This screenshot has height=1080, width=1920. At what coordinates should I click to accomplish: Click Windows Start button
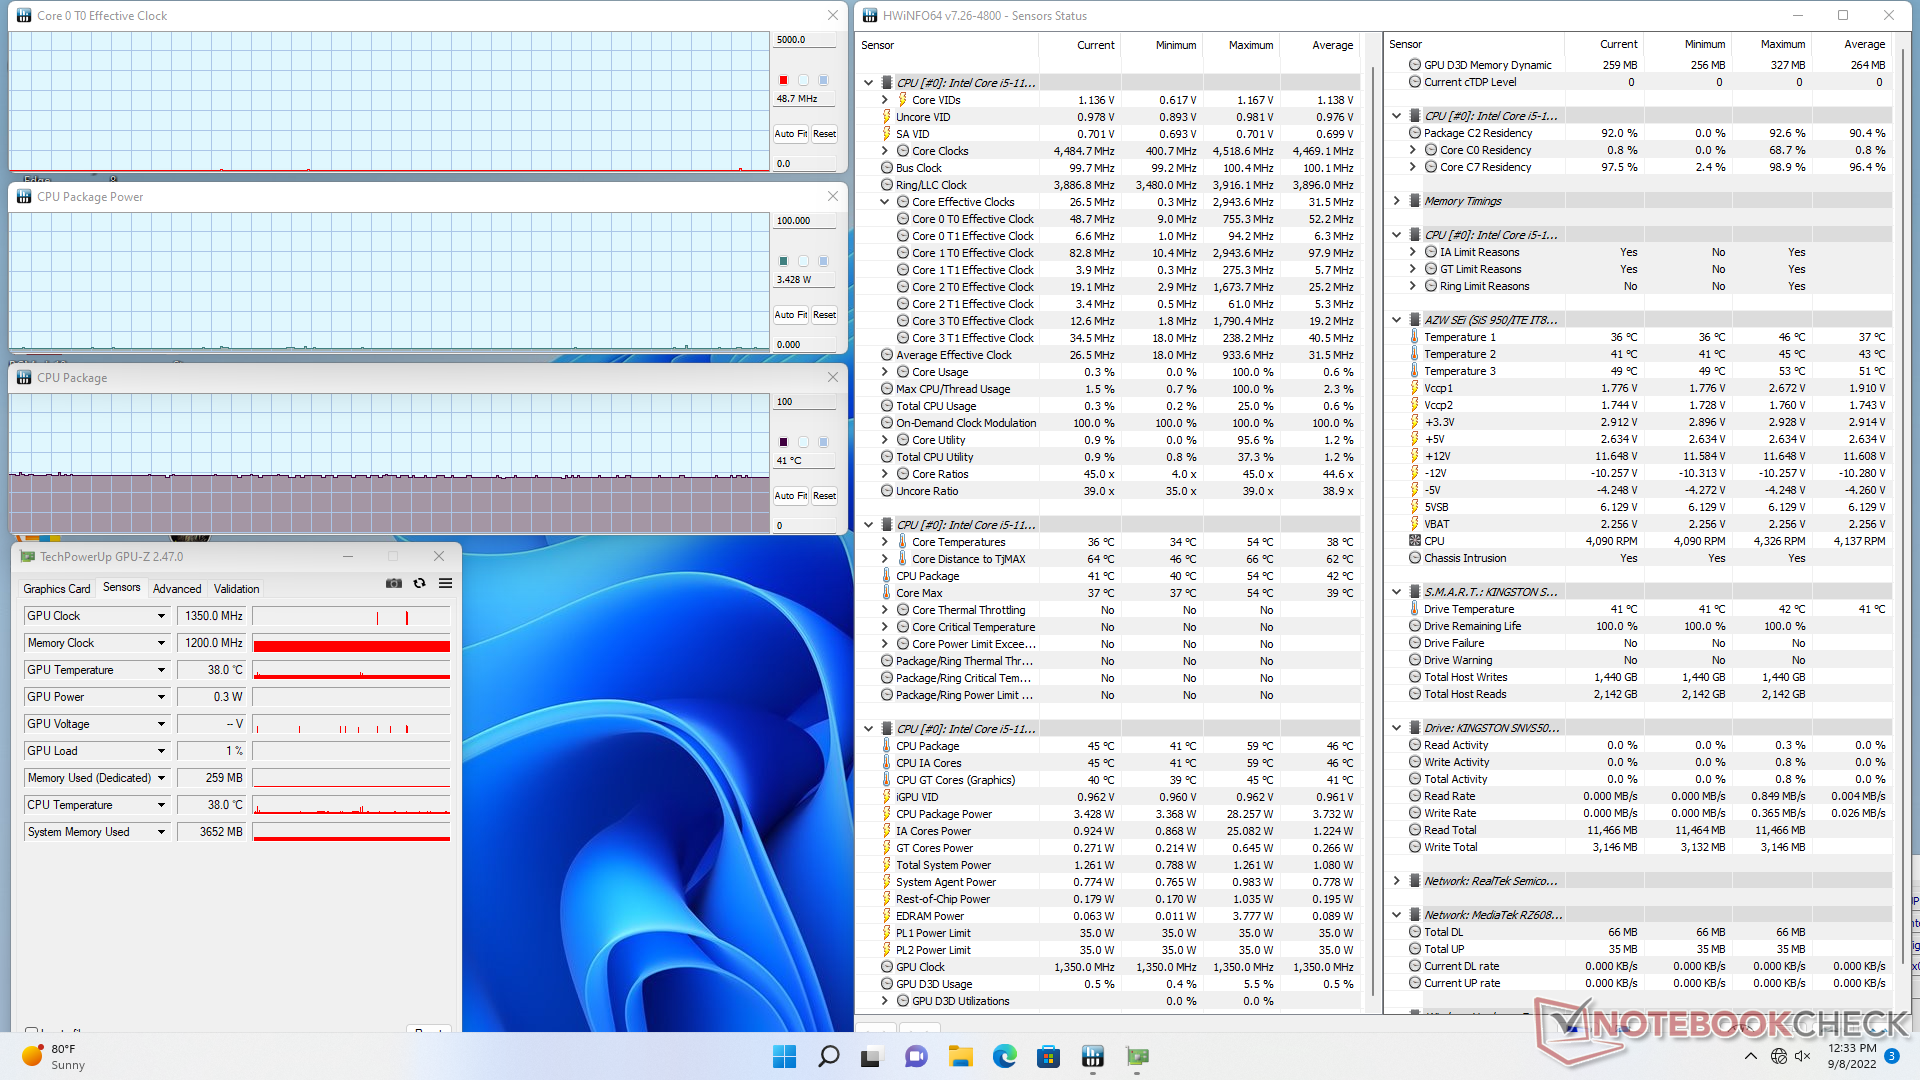784,1056
